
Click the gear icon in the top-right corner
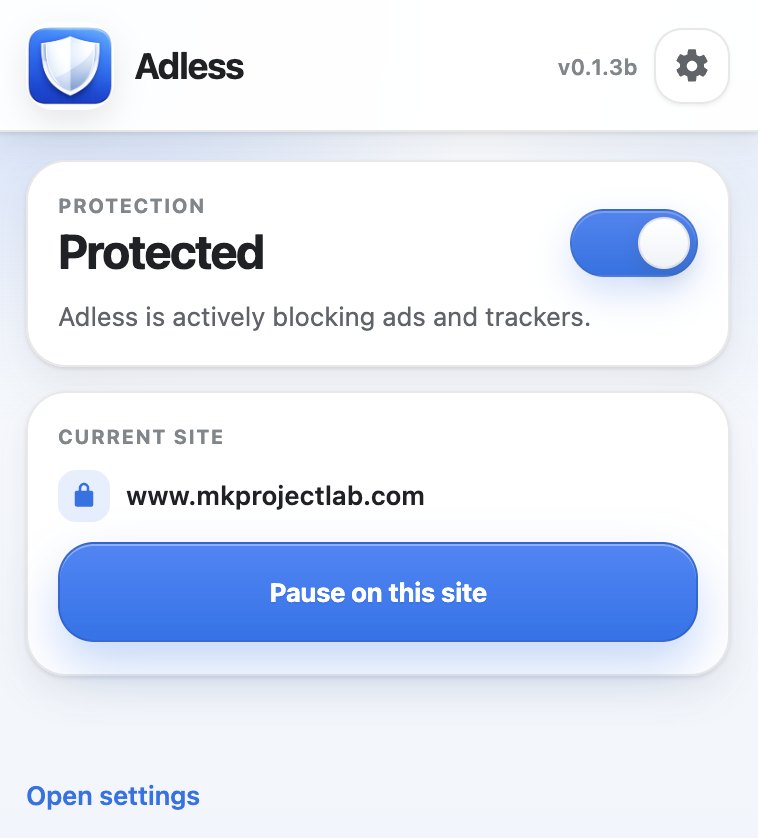[x=692, y=66]
